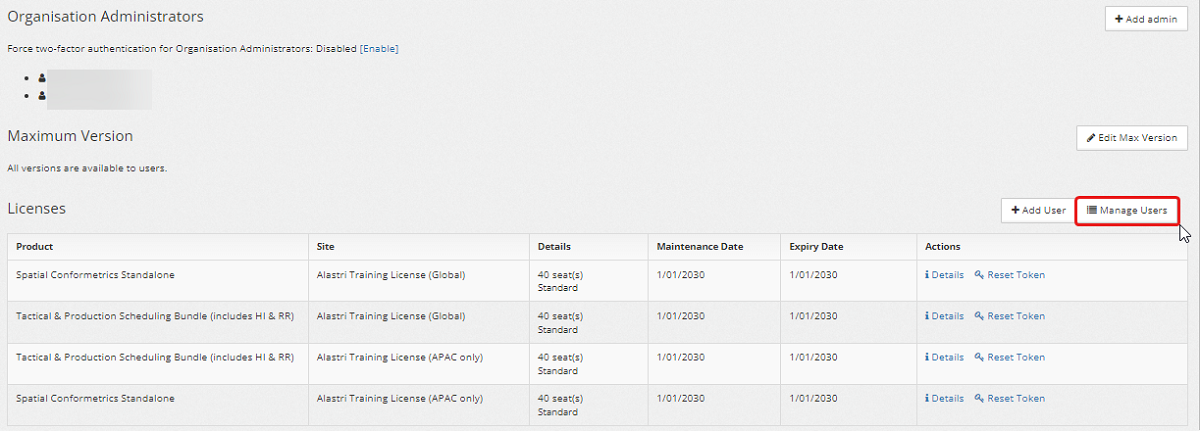The height and width of the screenshot is (431, 1200).
Task: Show Details for APAC Tactical Bundle license
Action: pyautogui.click(x=944, y=357)
